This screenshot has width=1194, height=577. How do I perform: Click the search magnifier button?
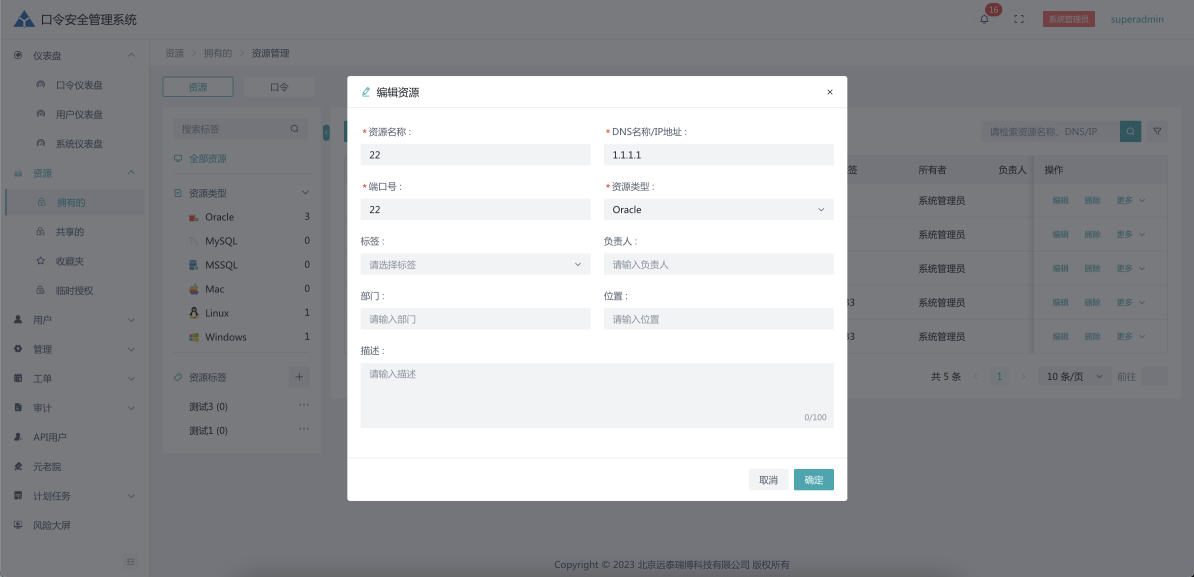click(x=1130, y=131)
